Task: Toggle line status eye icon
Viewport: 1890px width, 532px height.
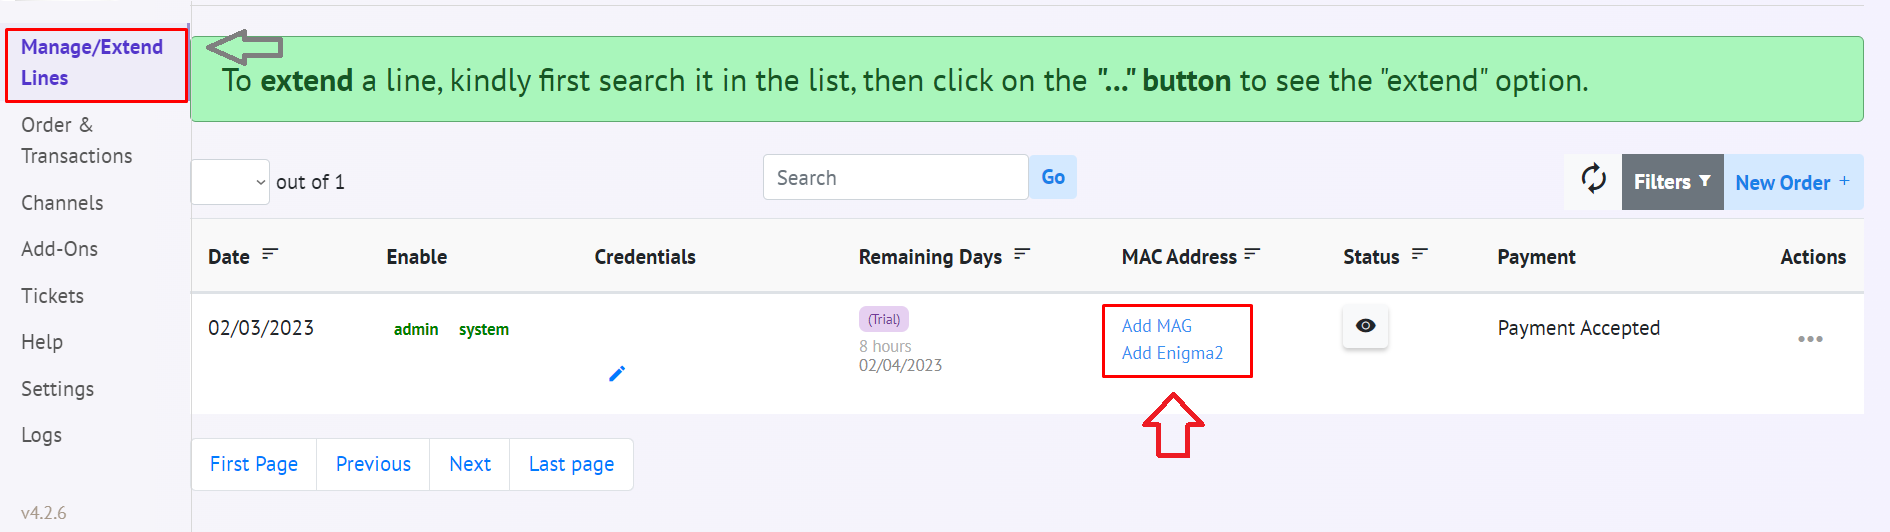Action: click(x=1365, y=326)
